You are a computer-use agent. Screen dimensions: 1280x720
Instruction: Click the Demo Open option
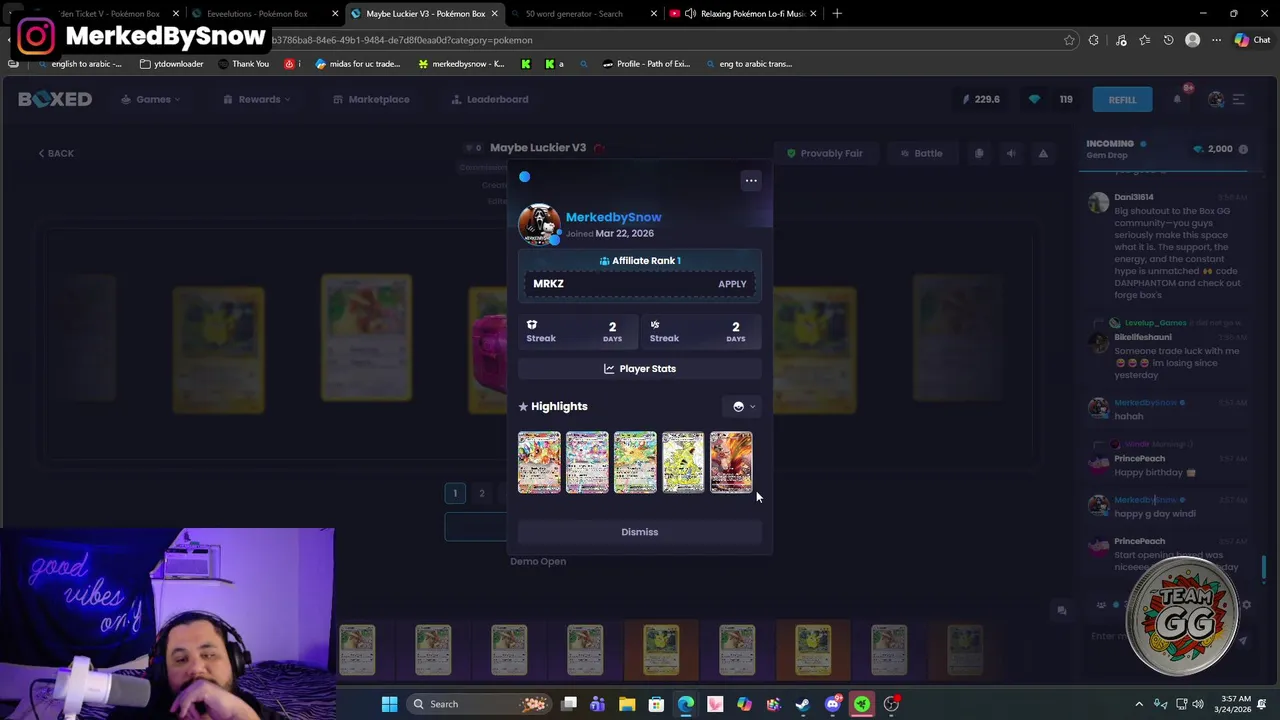point(538,561)
